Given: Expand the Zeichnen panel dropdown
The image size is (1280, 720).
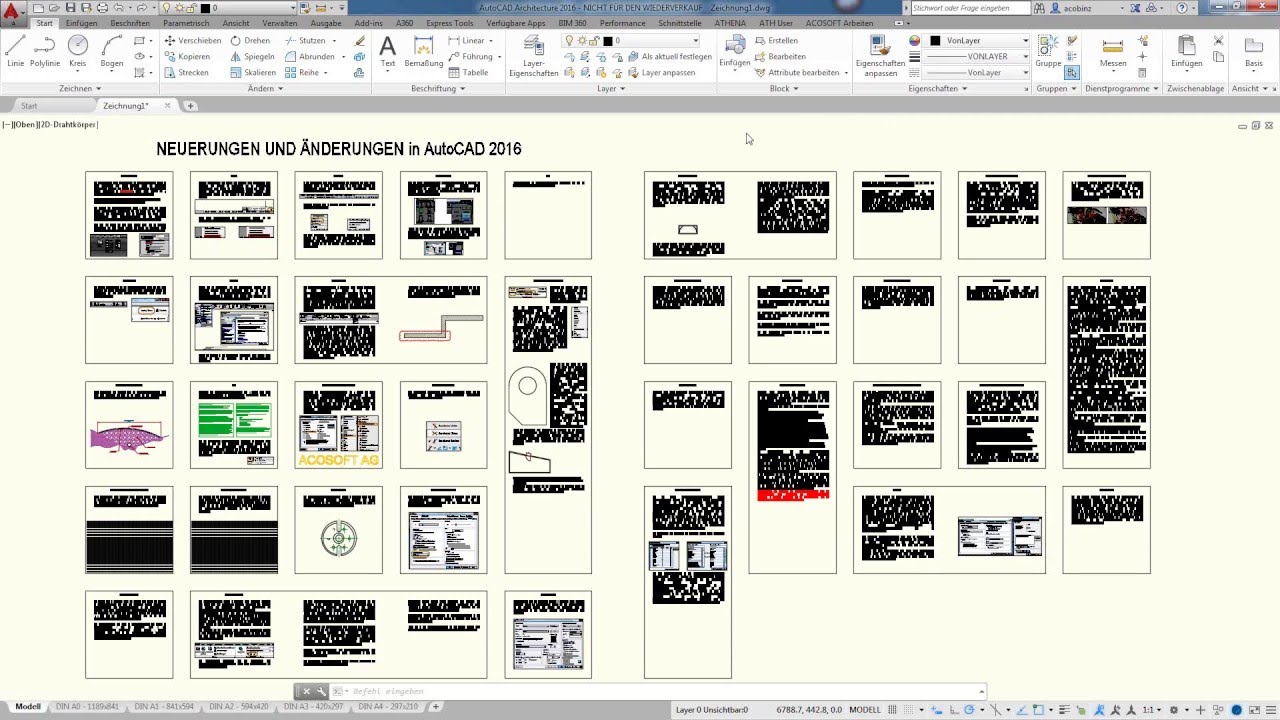Looking at the screenshot, I should pyautogui.click(x=79, y=88).
